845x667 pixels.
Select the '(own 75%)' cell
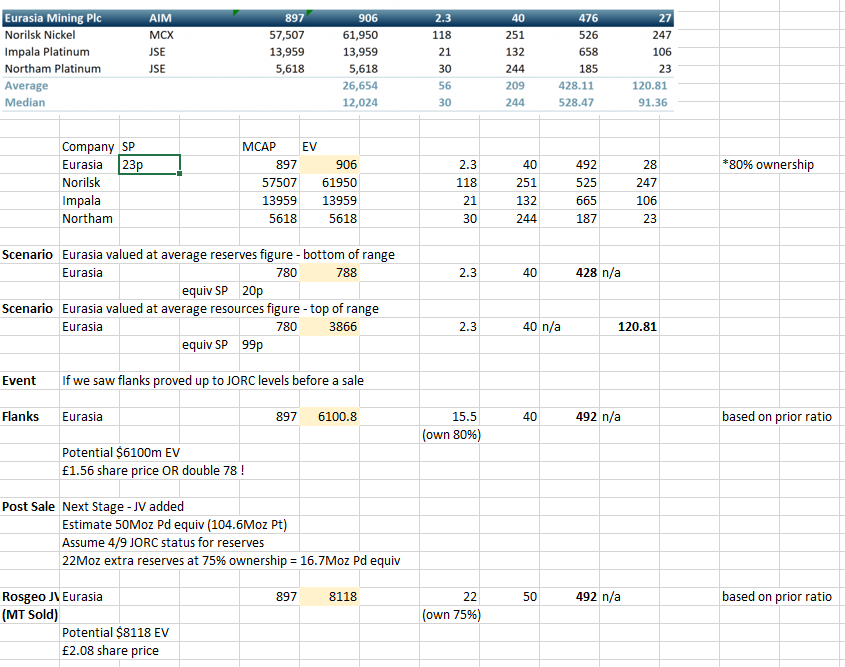(x=451, y=614)
